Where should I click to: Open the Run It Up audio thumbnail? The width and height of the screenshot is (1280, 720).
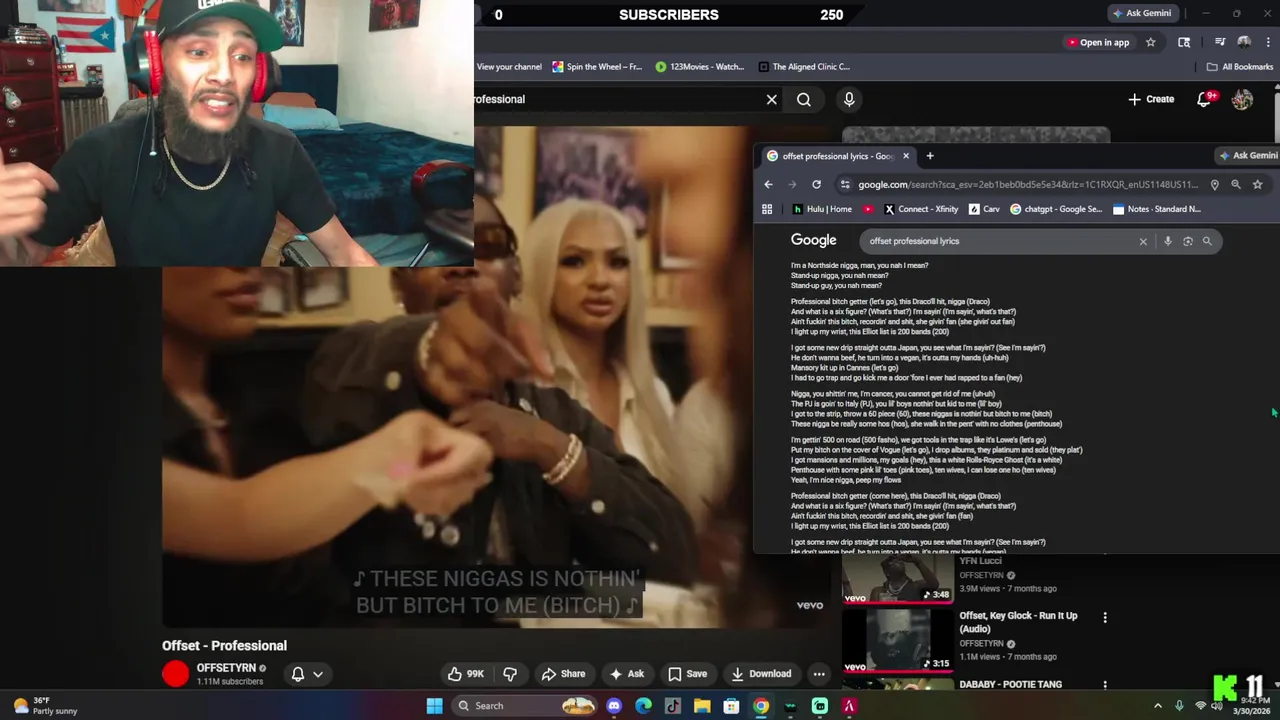coord(898,640)
